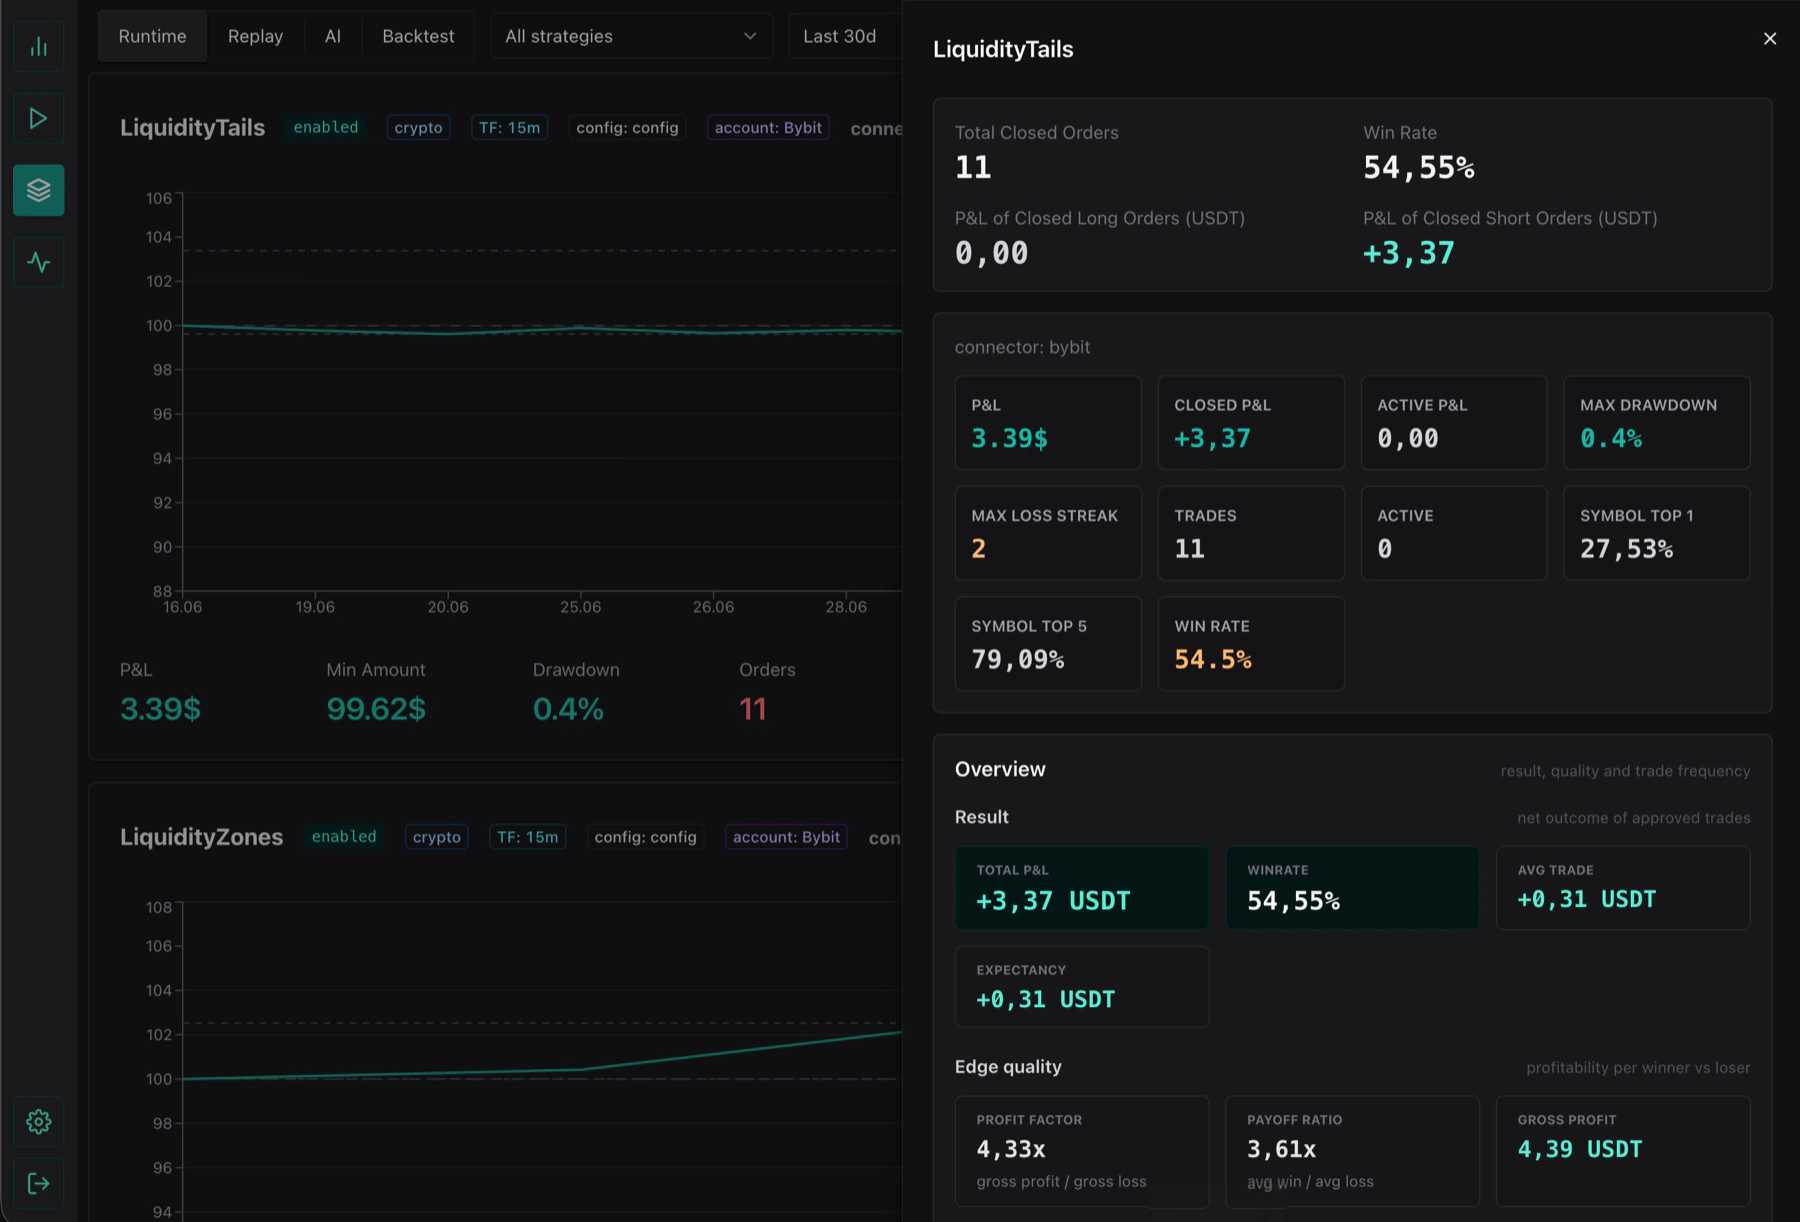This screenshot has height=1222, width=1800.
Task: Open settings gear in sidebar
Action: click(x=38, y=1122)
